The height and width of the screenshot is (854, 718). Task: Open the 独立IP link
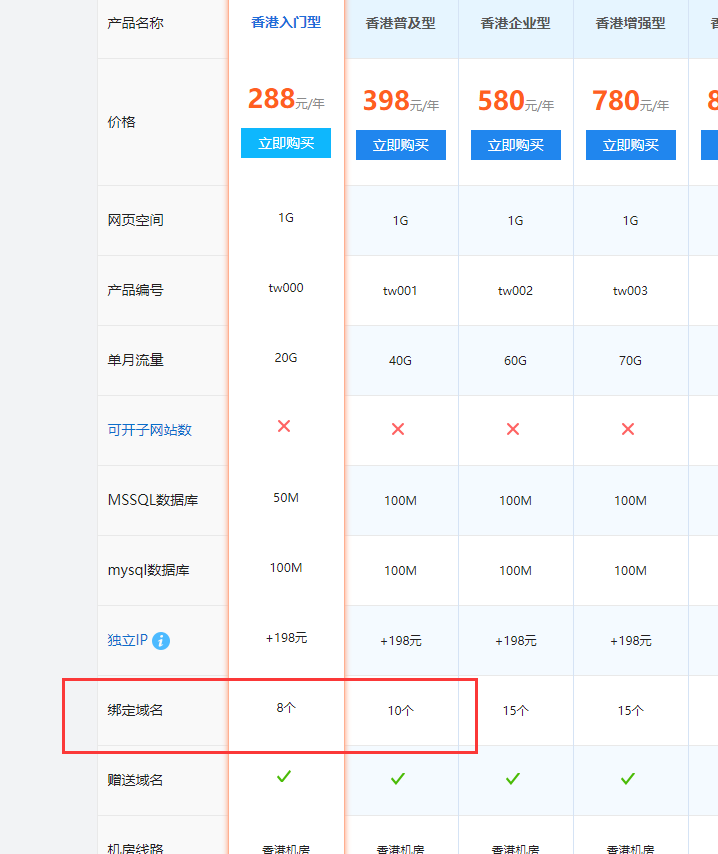click(127, 640)
